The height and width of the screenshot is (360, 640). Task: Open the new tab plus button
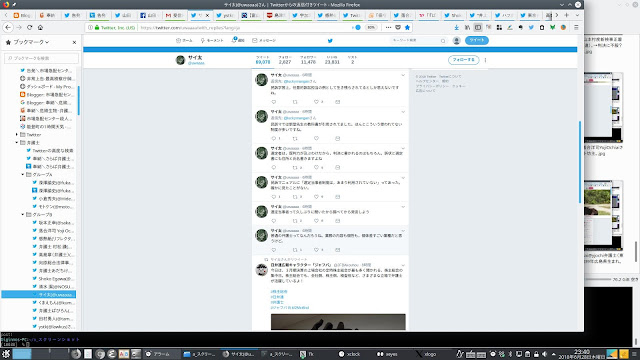pyautogui.click(x=566, y=15)
